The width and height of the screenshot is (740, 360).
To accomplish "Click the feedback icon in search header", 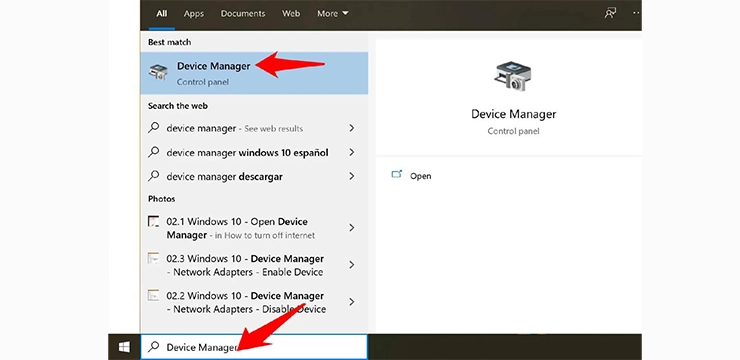I will click(610, 13).
